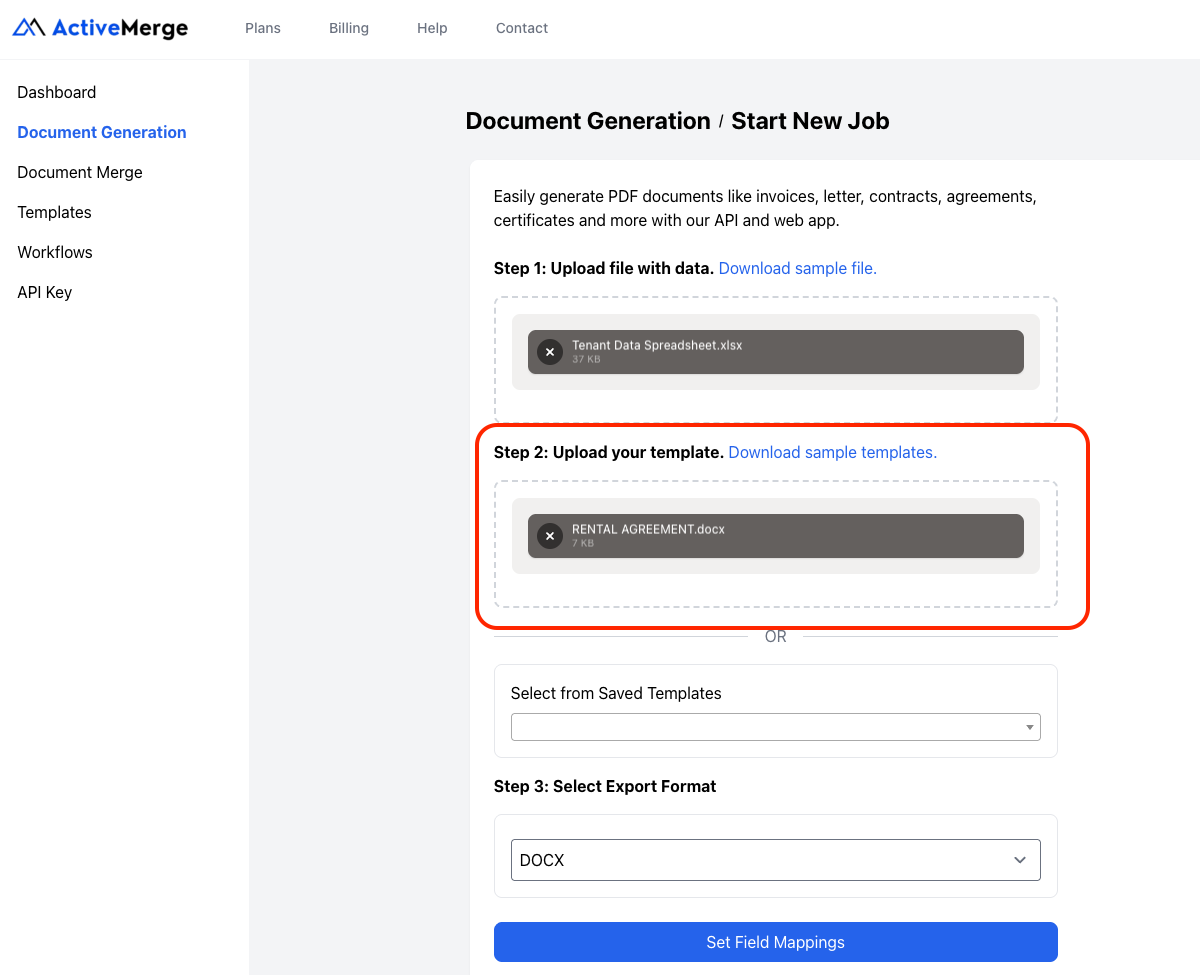The height and width of the screenshot is (975, 1200).
Task: Open Templates from the sidebar
Action: pyautogui.click(x=53, y=212)
